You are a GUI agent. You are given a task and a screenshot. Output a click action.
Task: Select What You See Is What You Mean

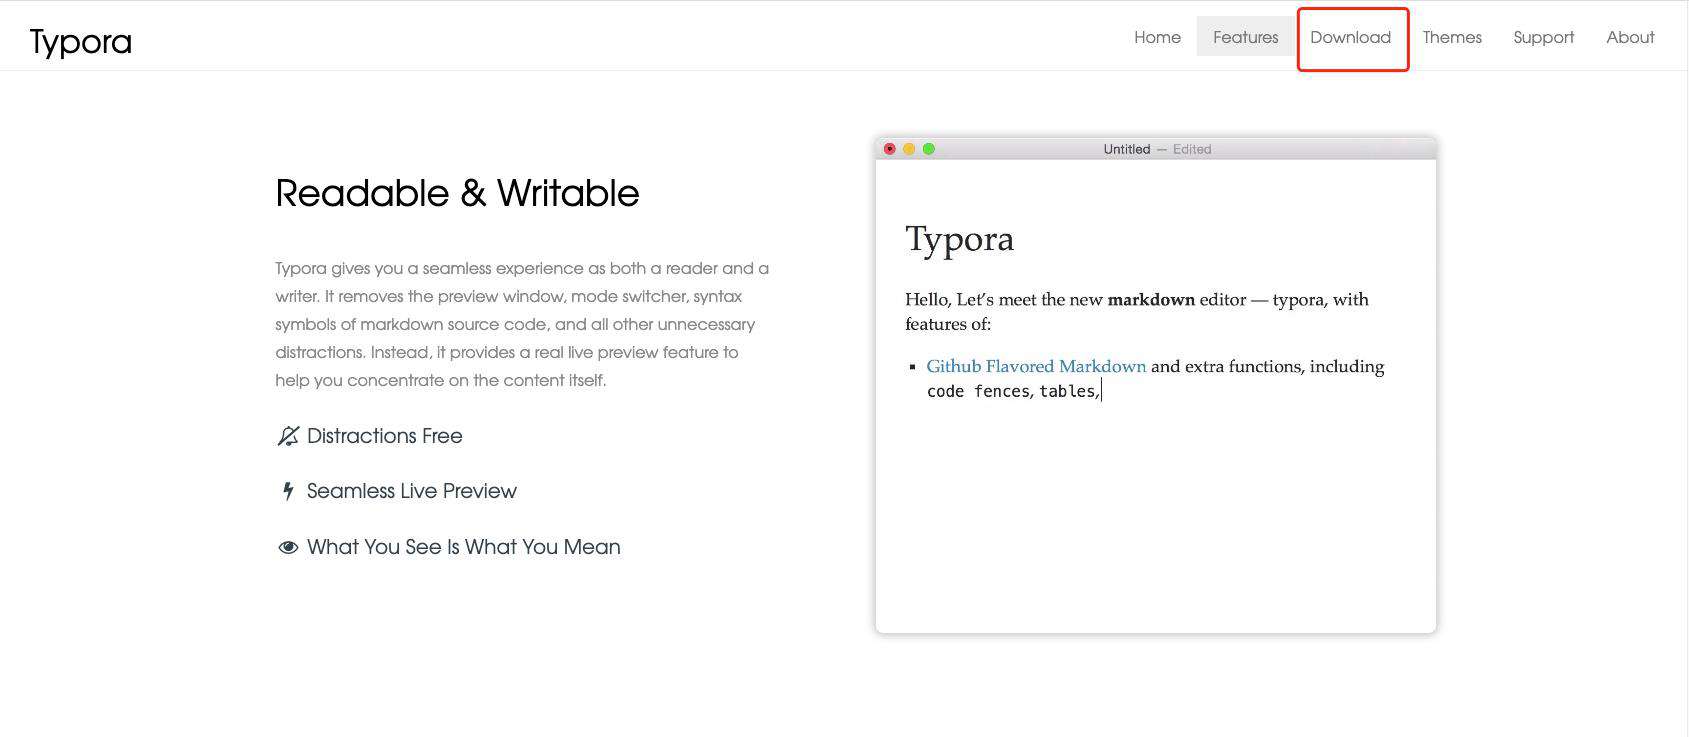(x=464, y=547)
